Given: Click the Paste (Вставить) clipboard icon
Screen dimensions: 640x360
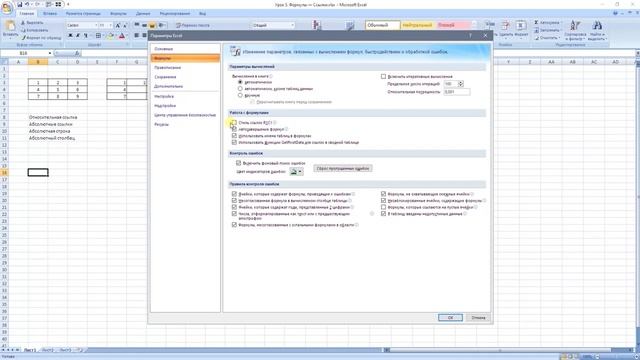Looking at the screenshot, I should 10,26.
